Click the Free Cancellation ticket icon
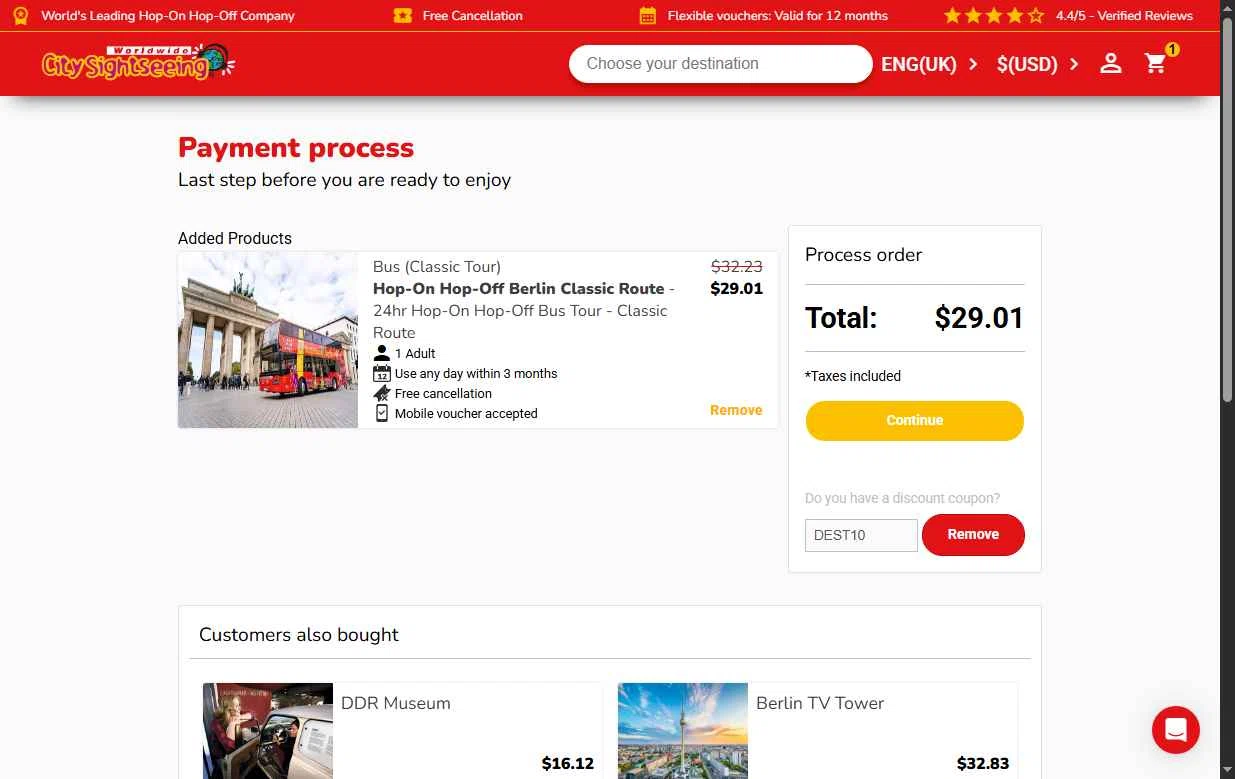Screen dimensions: 1235x779 [x=403, y=16]
